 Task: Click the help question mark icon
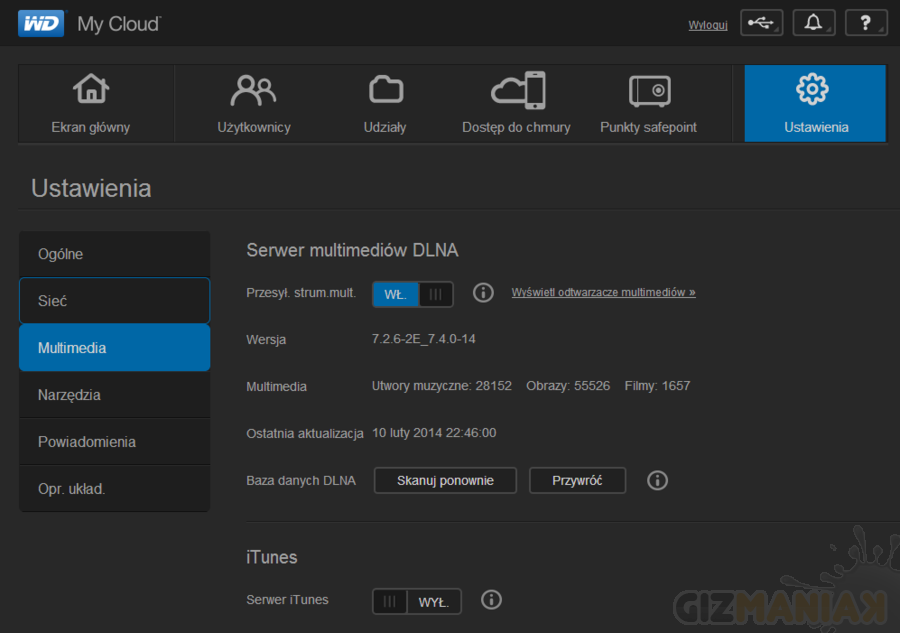click(x=865, y=24)
